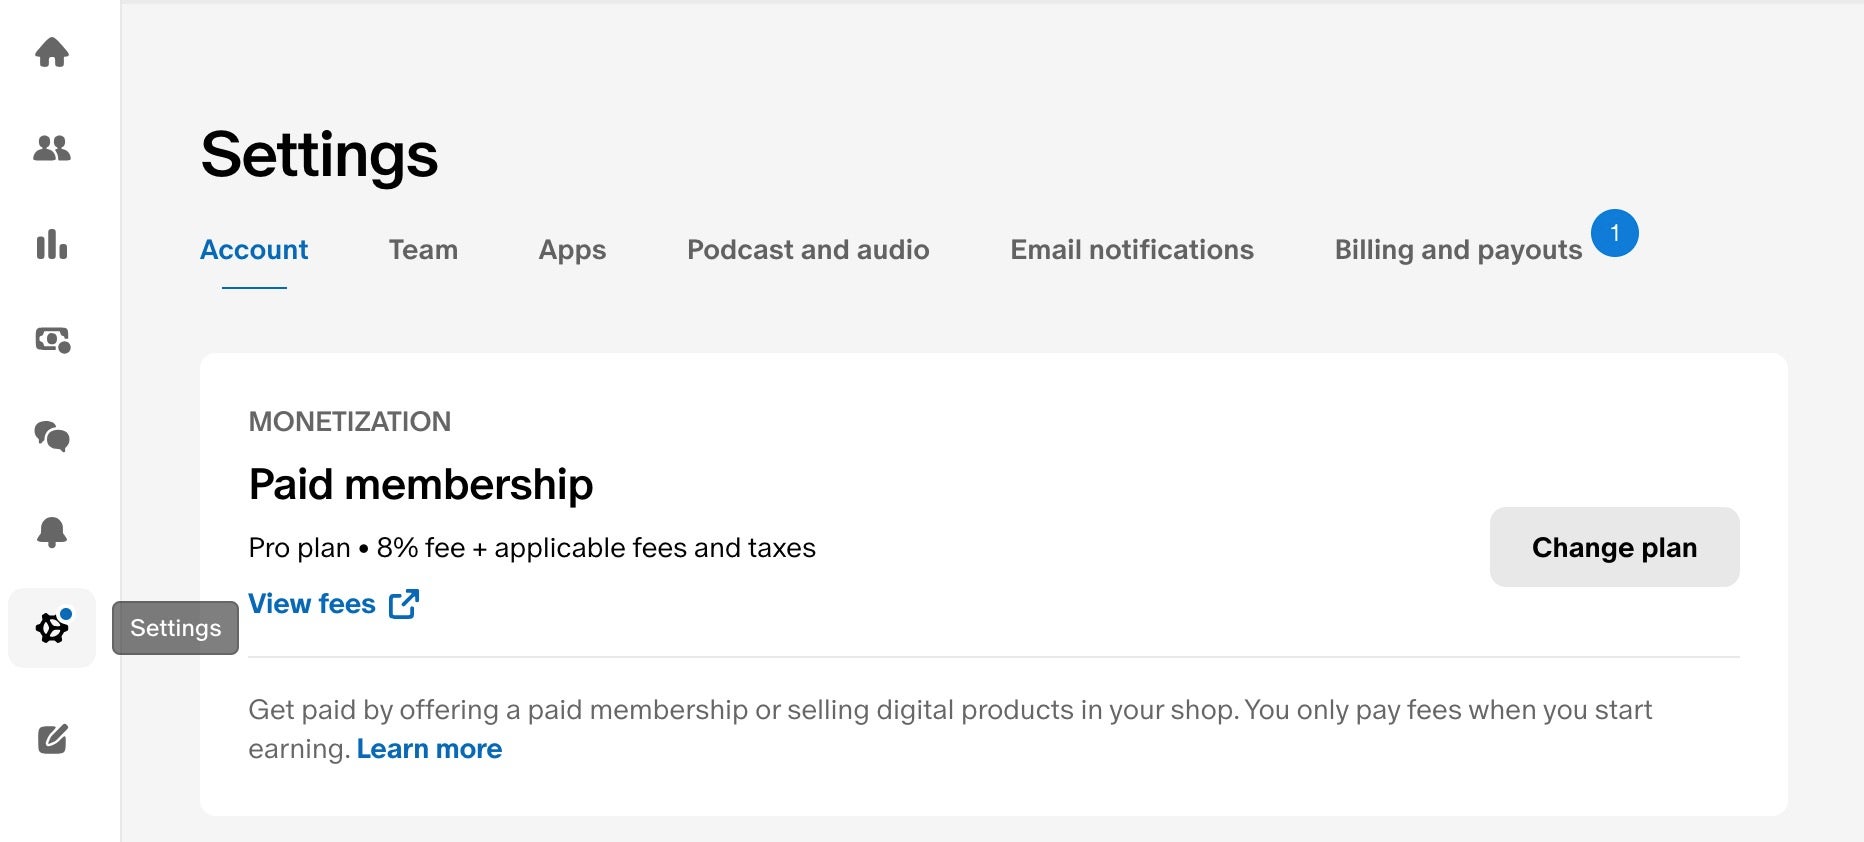The height and width of the screenshot is (842, 1864).
Task: Click the external link icon beside View fees
Action: click(x=403, y=604)
